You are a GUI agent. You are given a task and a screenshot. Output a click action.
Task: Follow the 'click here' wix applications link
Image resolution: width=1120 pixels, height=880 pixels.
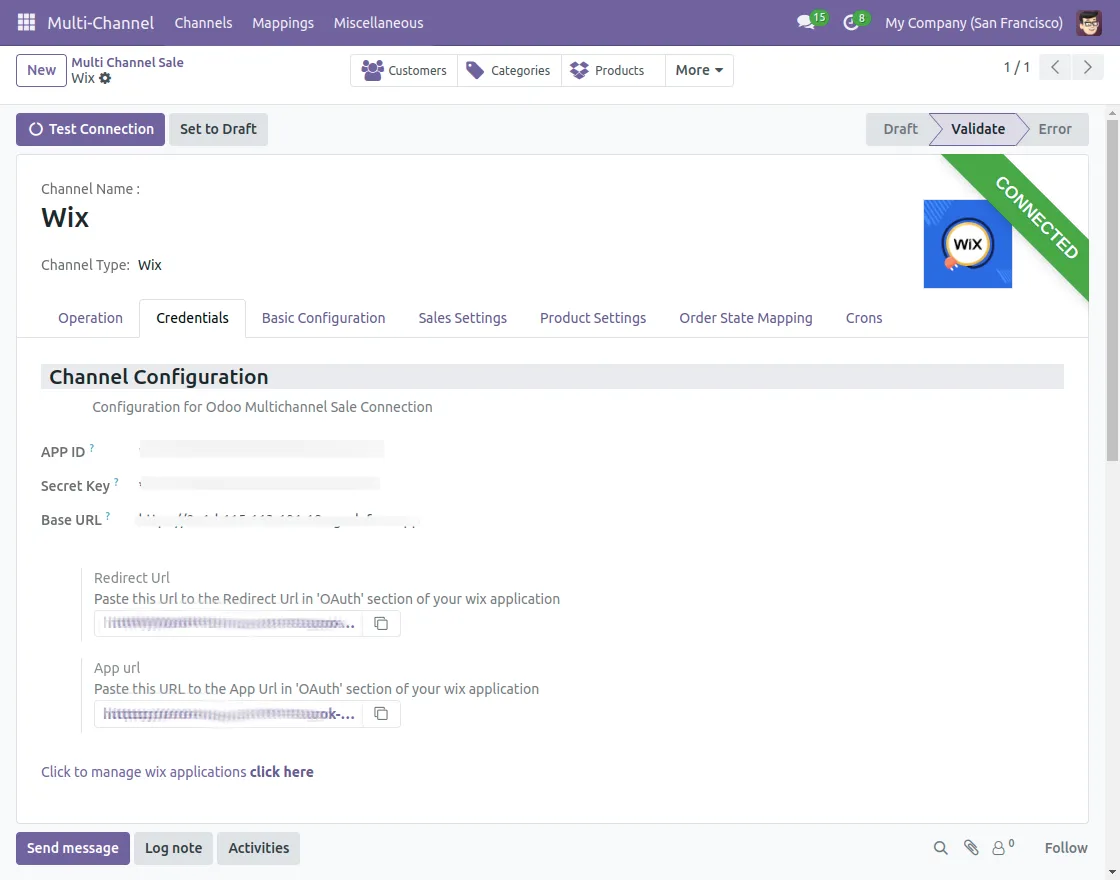281,771
